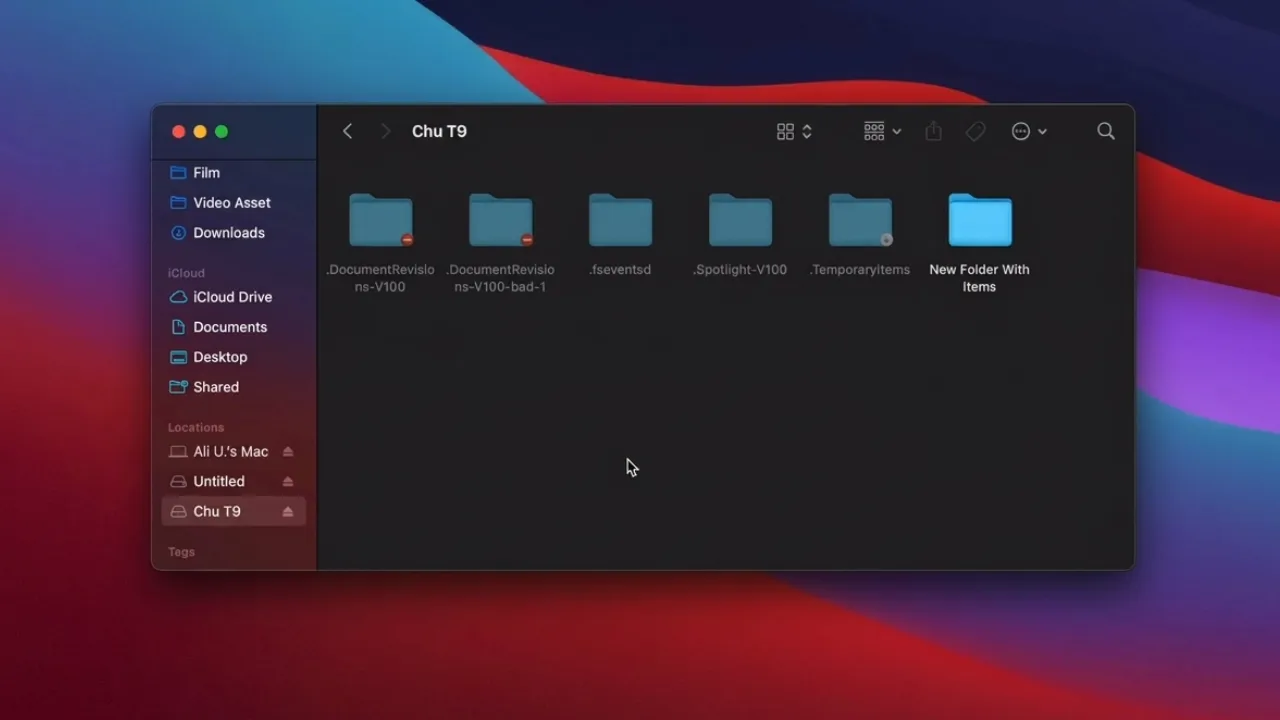
Task: Click the '.fseventsd' name label
Action: [620, 270]
